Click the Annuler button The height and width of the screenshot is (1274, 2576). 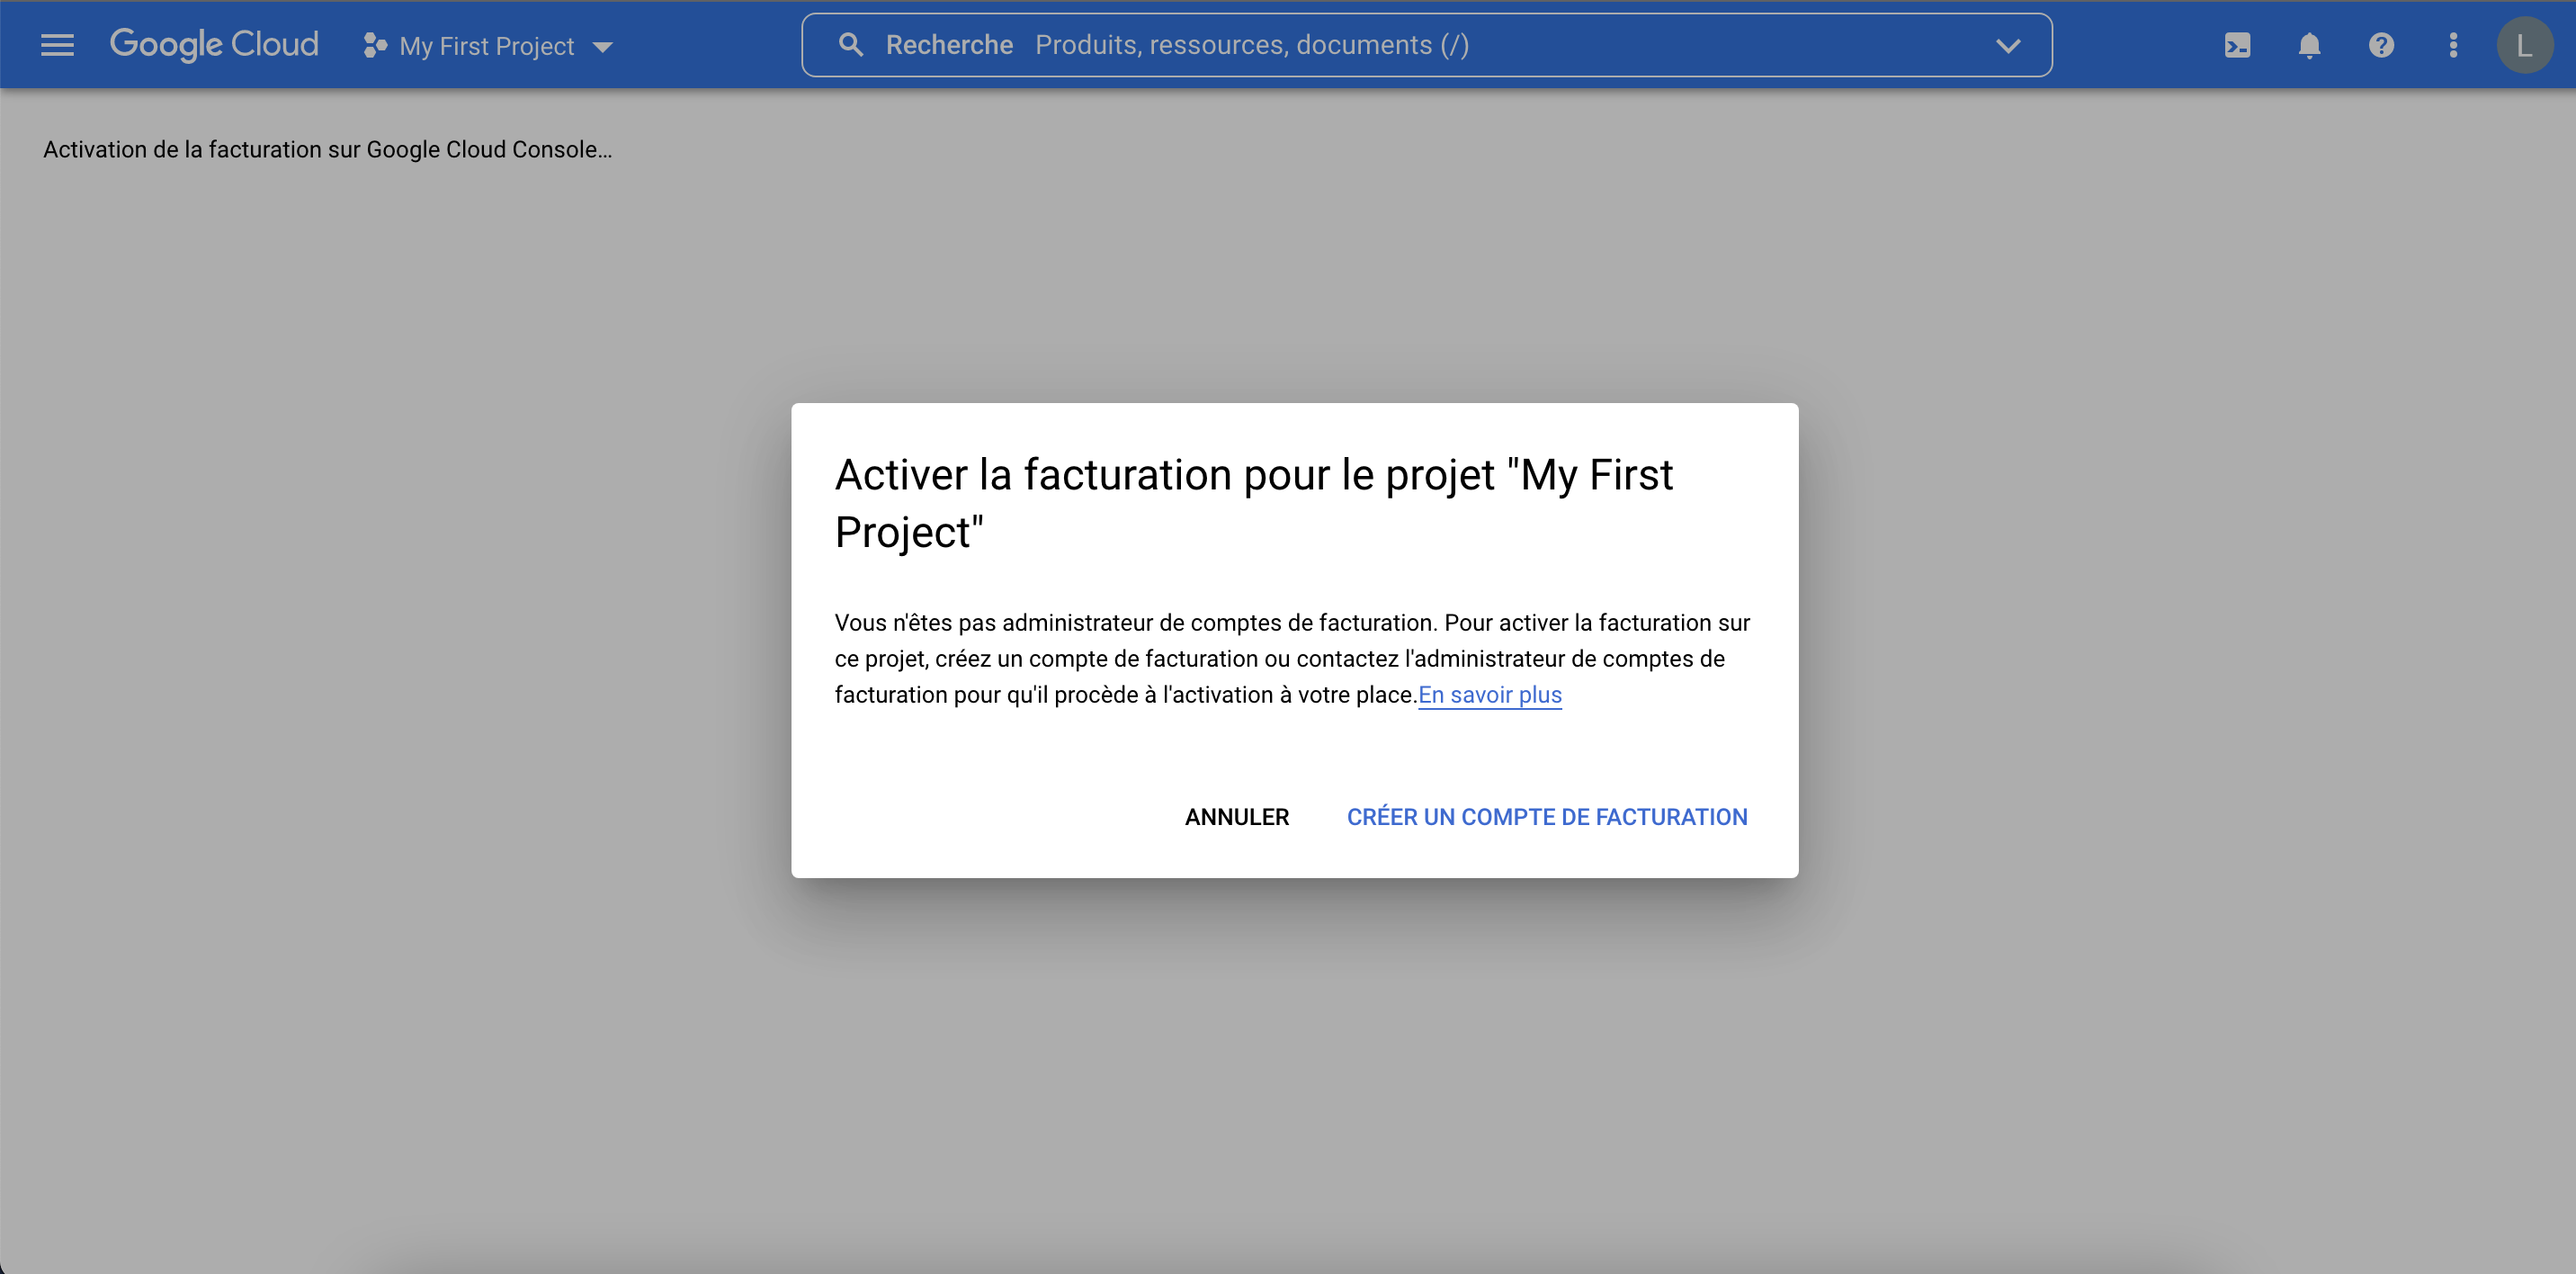tap(1237, 817)
